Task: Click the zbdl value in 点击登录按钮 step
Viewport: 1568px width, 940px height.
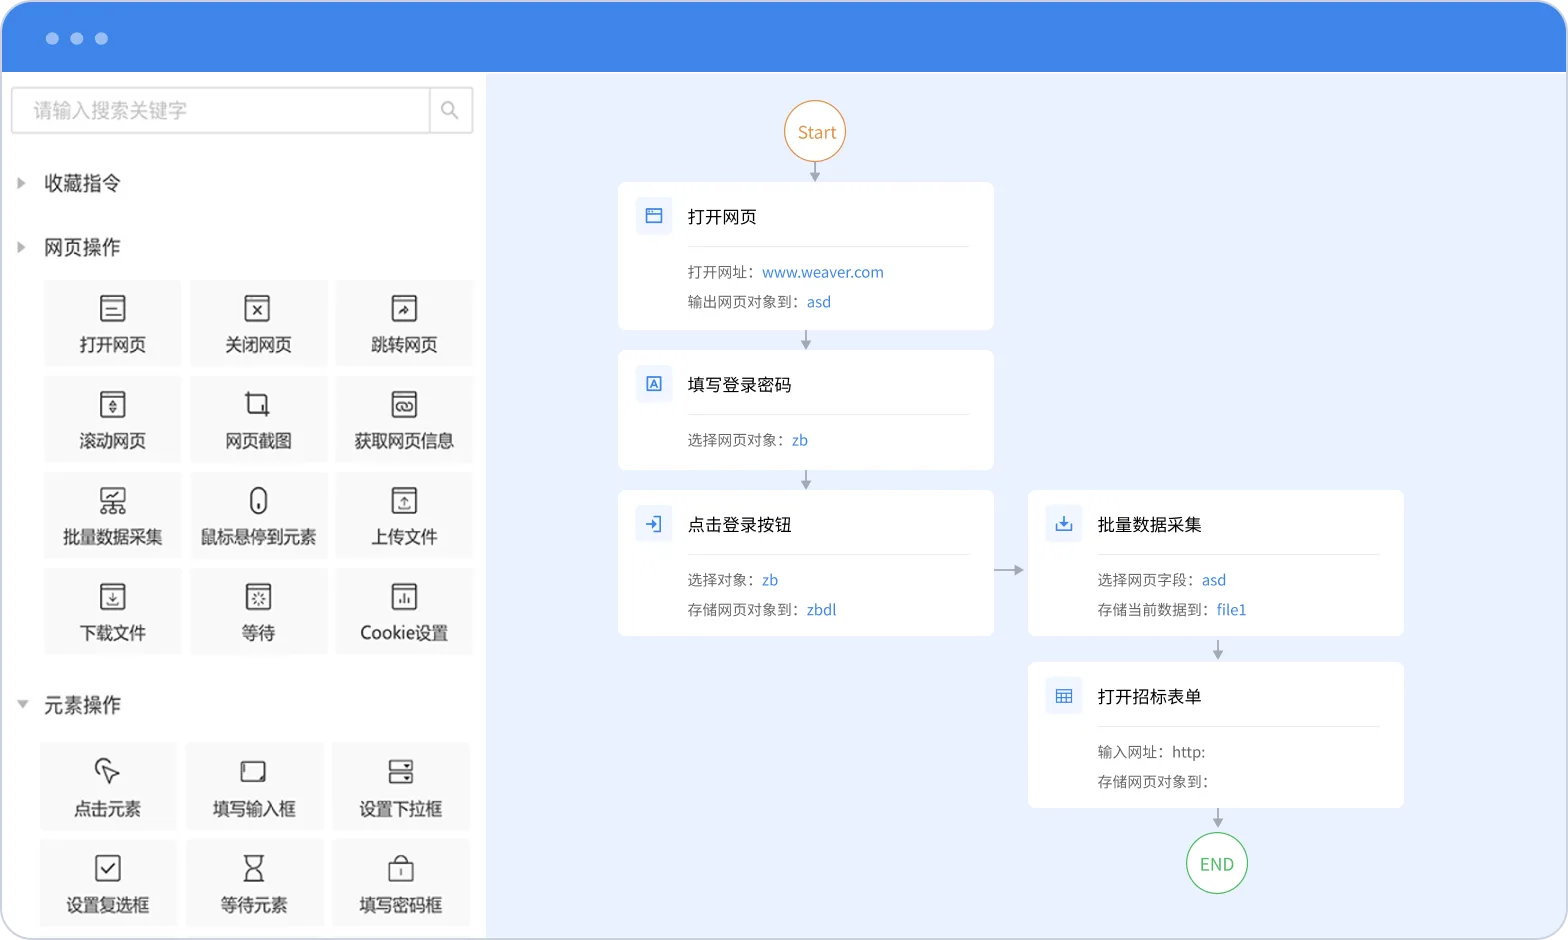Action: [822, 610]
